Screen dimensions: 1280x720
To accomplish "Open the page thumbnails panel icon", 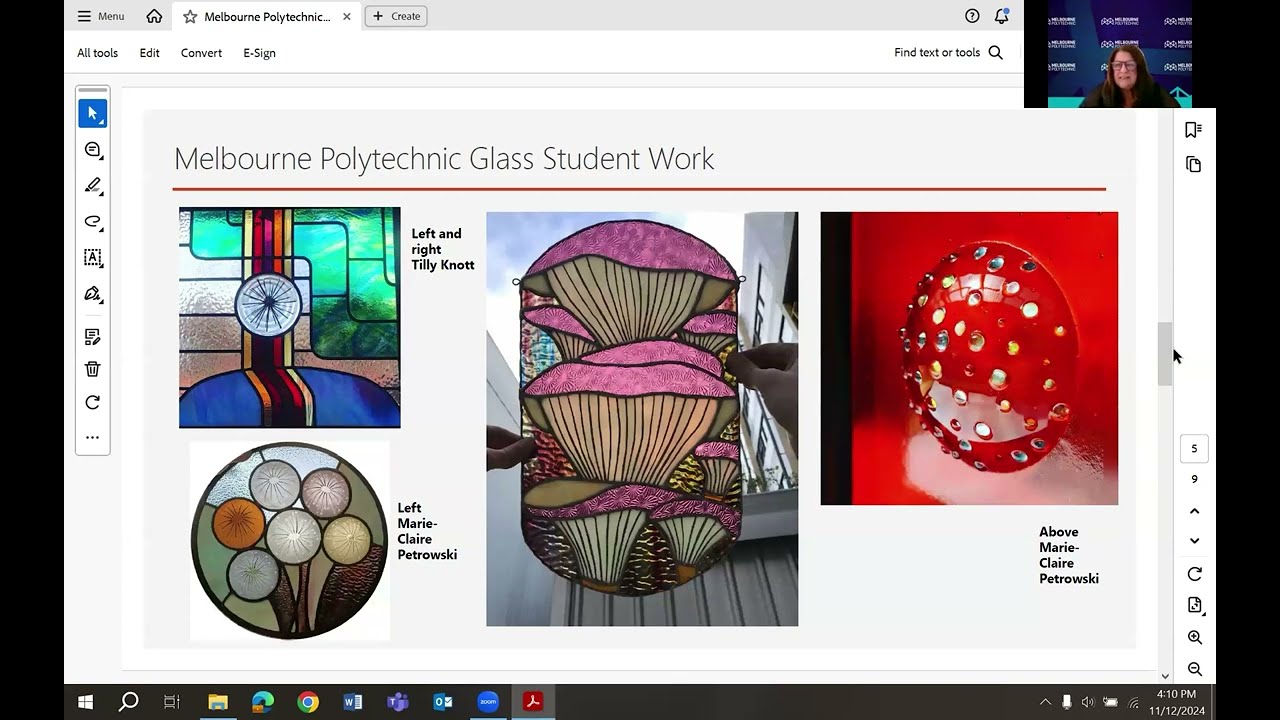I will [1193, 164].
